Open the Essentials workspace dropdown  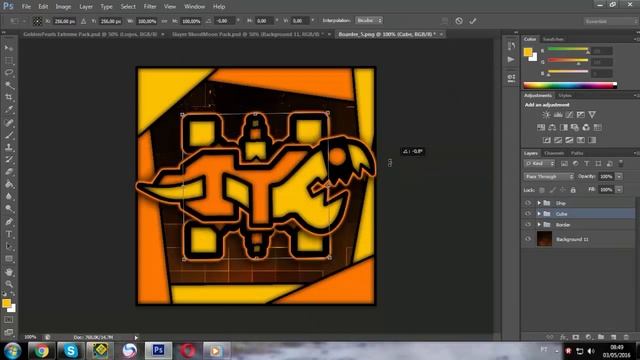[x=610, y=21]
